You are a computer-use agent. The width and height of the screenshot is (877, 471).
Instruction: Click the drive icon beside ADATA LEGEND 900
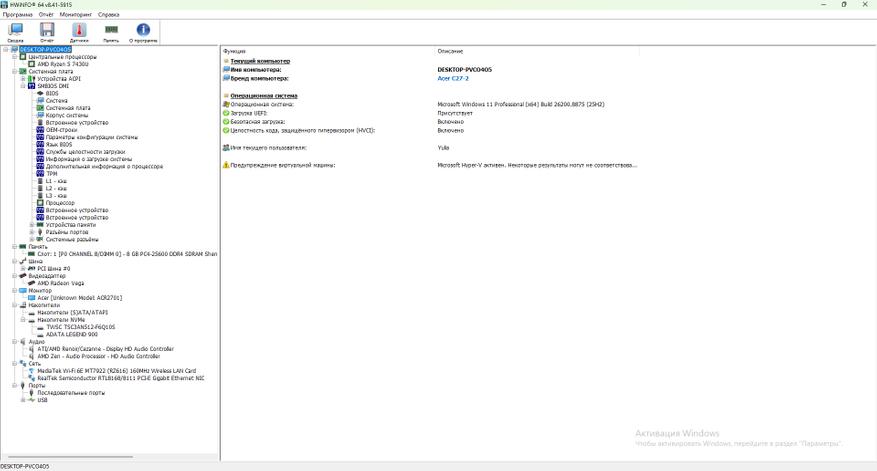pos(40,335)
